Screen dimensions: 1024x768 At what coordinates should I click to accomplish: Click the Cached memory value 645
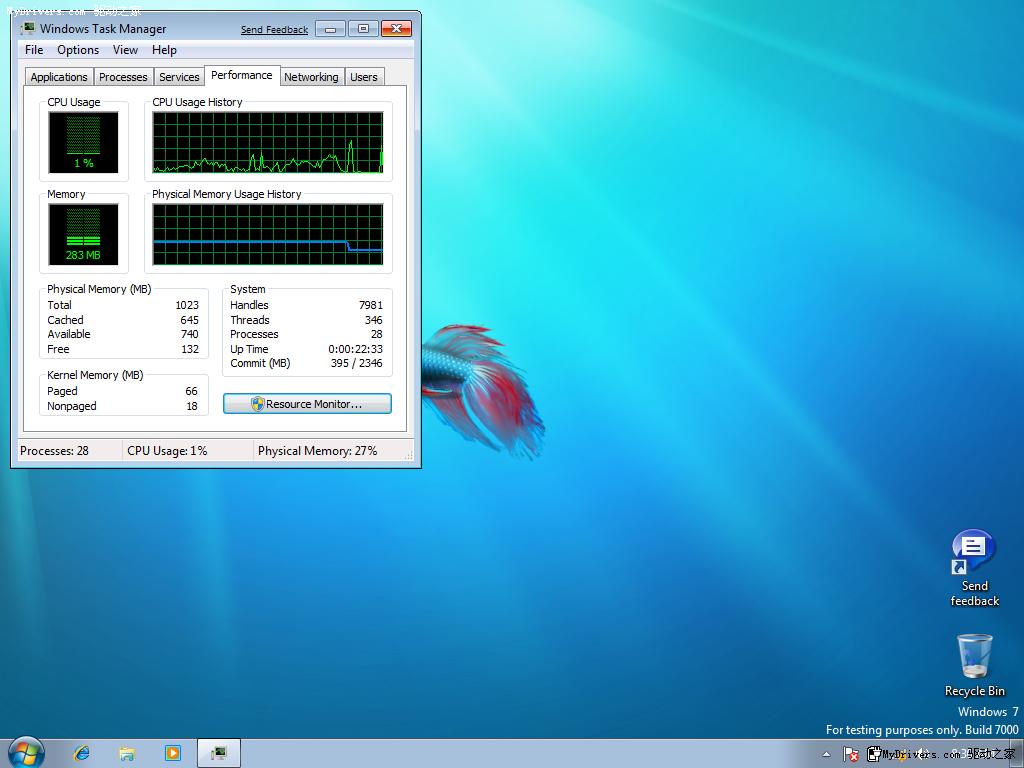click(189, 320)
